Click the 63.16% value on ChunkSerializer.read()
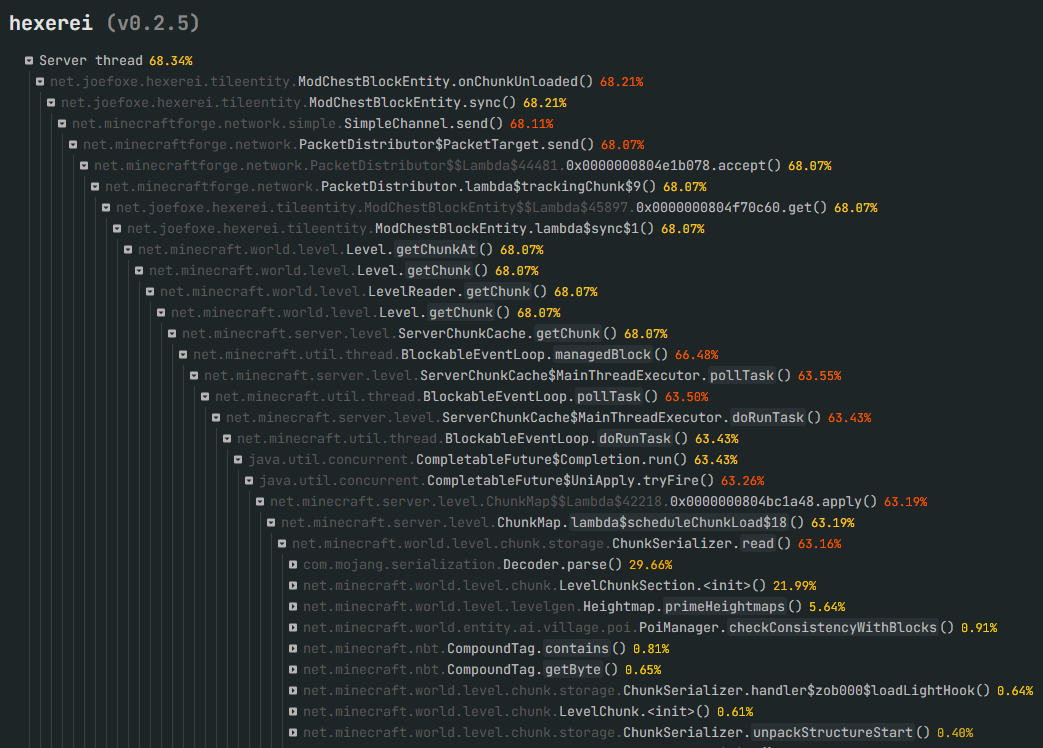Viewport: 1043px width, 748px height. (x=820, y=544)
